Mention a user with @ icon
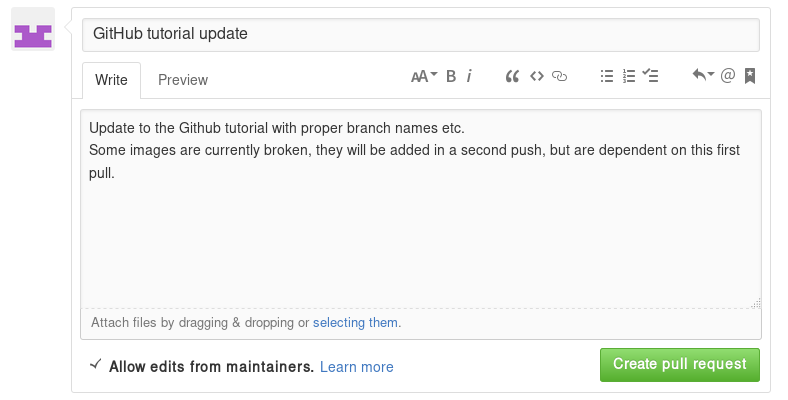 click(x=728, y=76)
